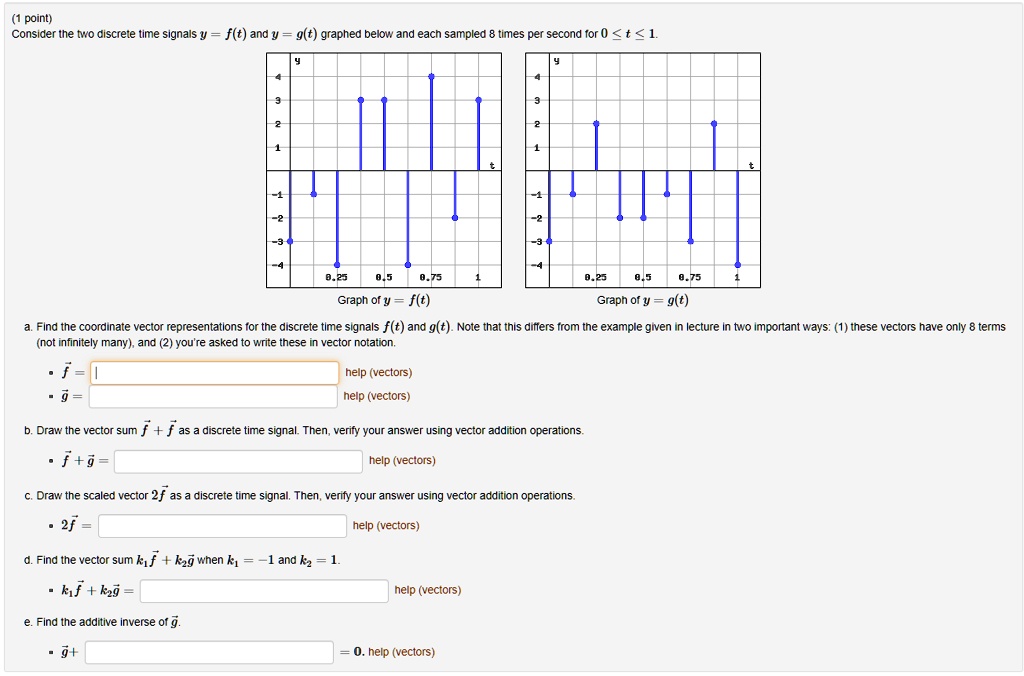This screenshot has width=1024, height=676.
Task: Select the f⃗ + g⃗ answer box
Action: click(235, 461)
